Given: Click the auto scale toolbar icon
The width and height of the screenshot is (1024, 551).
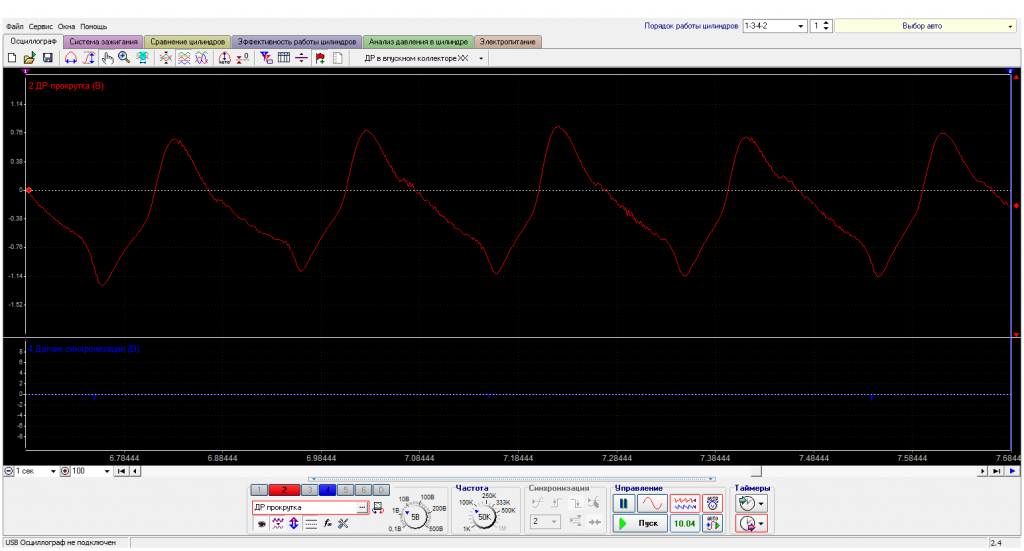Looking at the screenshot, I should [x=225, y=58].
